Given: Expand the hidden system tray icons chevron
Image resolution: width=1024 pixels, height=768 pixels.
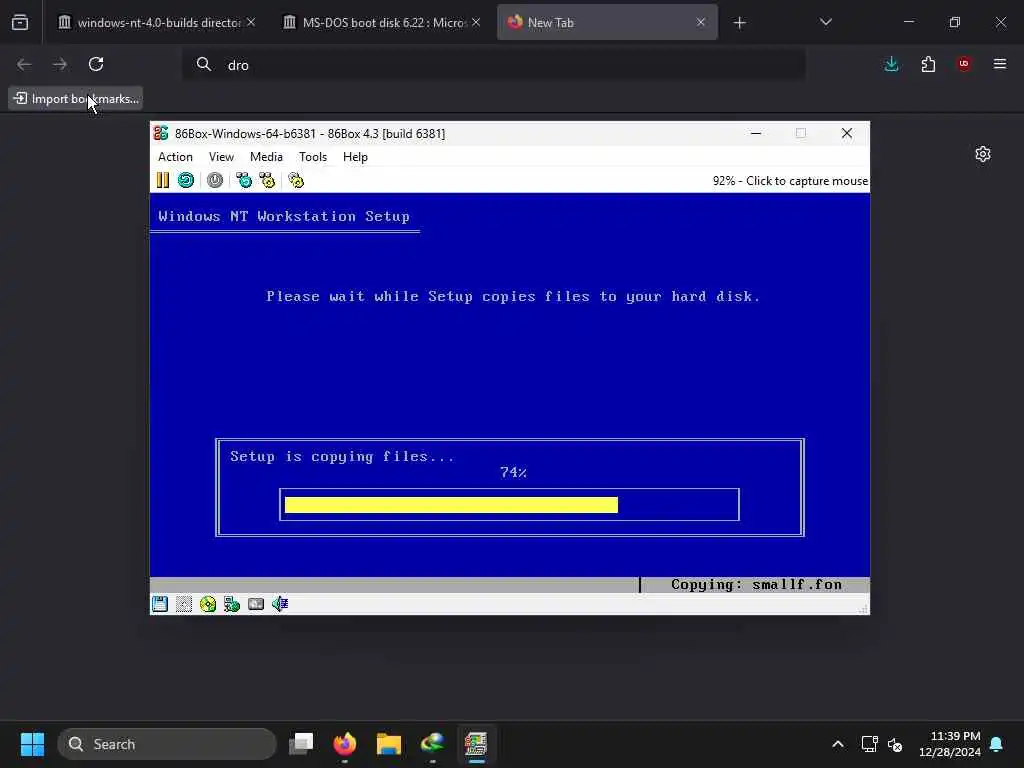Looking at the screenshot, I should tap(838, 744).
